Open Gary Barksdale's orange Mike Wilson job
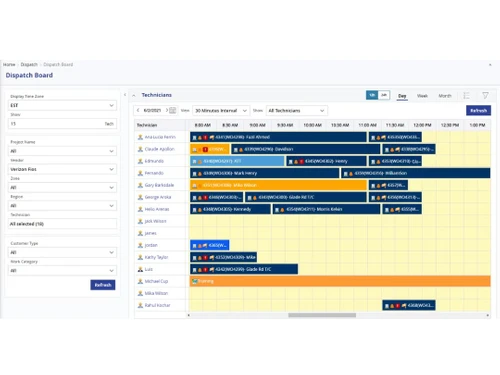The height and width of the screenshot is (375, 500). (278, 185)
